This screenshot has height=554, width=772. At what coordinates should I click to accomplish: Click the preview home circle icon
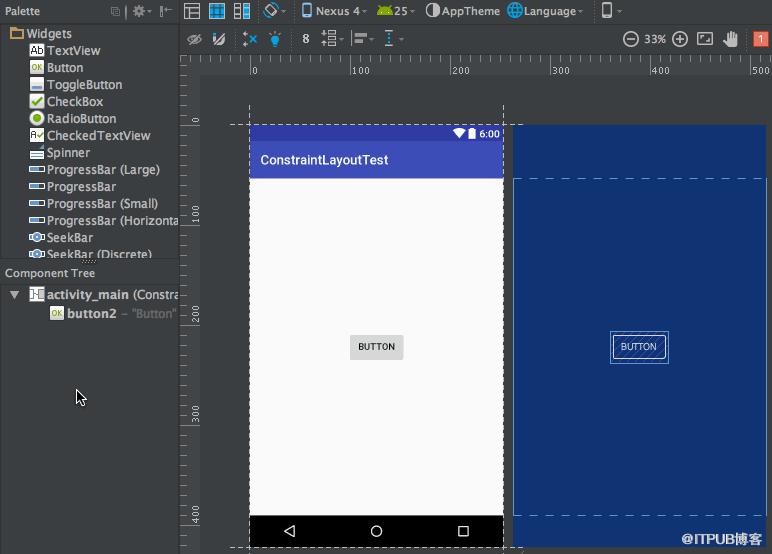pyautogui.click(x=376, y=531)
